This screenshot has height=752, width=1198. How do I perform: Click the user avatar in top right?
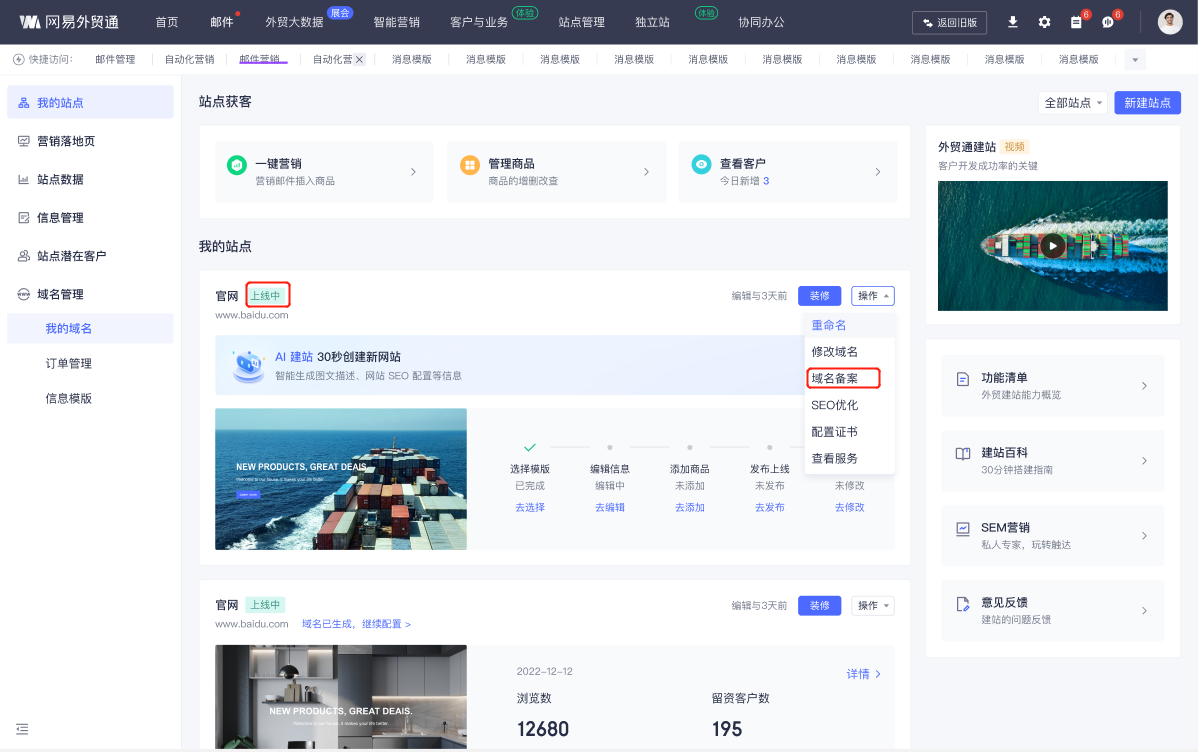[x=1170, y=22]
